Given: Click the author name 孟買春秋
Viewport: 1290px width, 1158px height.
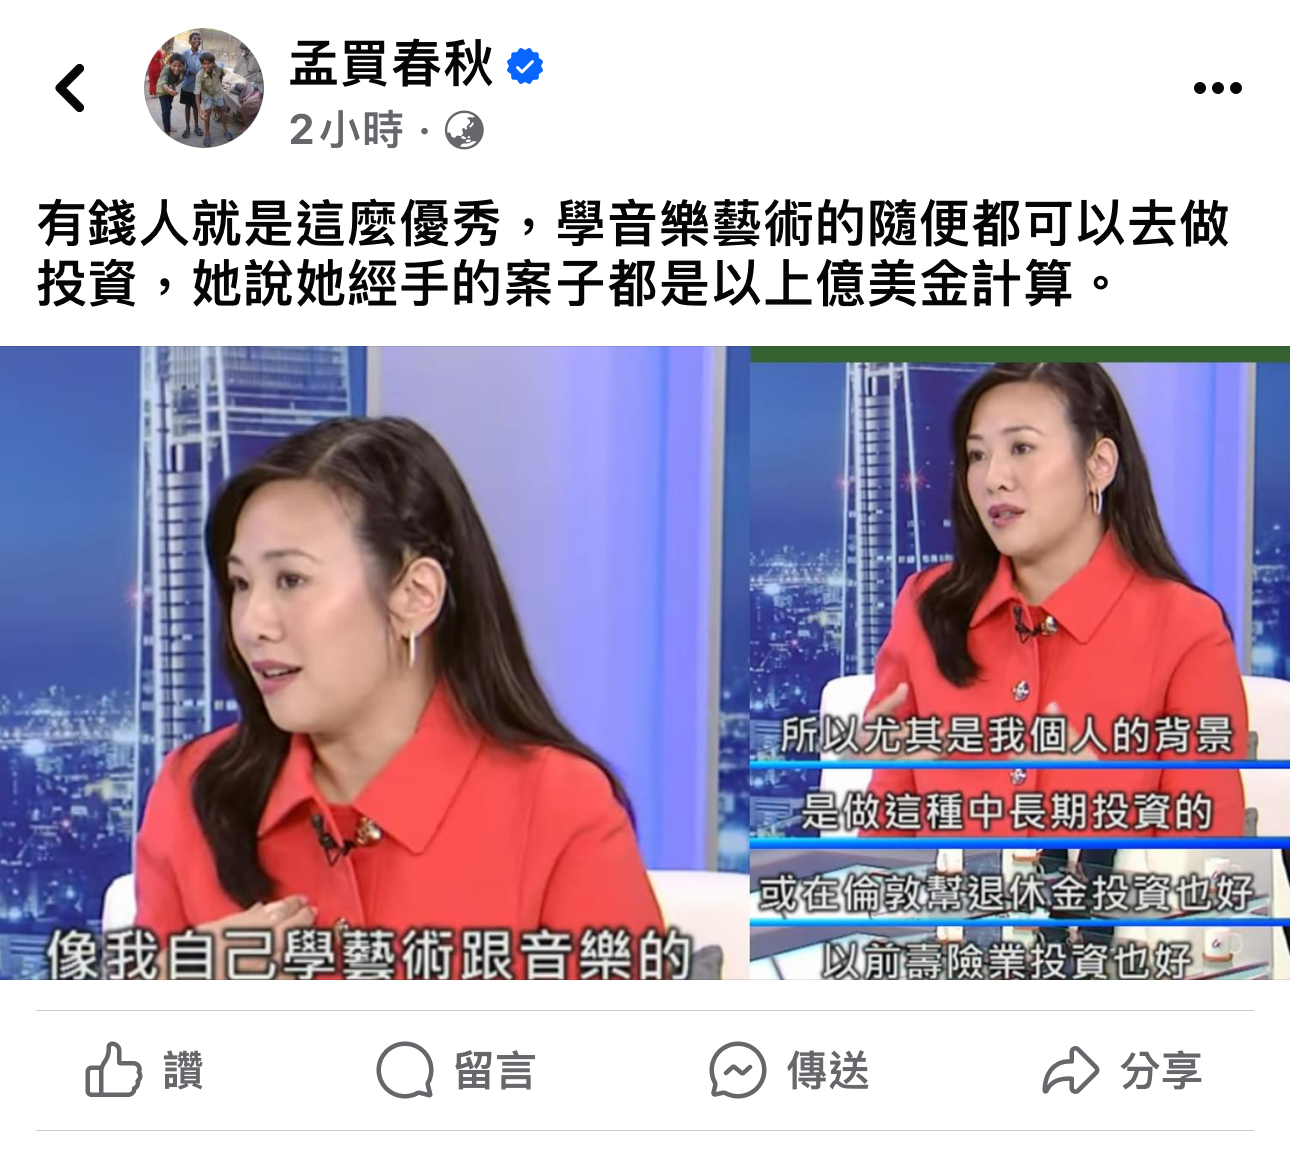Looking at the screenshot, I should (x=392, y=65).
